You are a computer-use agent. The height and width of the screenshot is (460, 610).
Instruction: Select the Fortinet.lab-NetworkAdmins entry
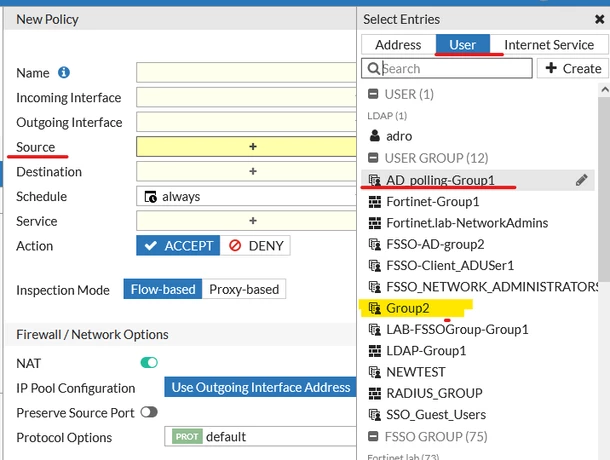[478, 223]
